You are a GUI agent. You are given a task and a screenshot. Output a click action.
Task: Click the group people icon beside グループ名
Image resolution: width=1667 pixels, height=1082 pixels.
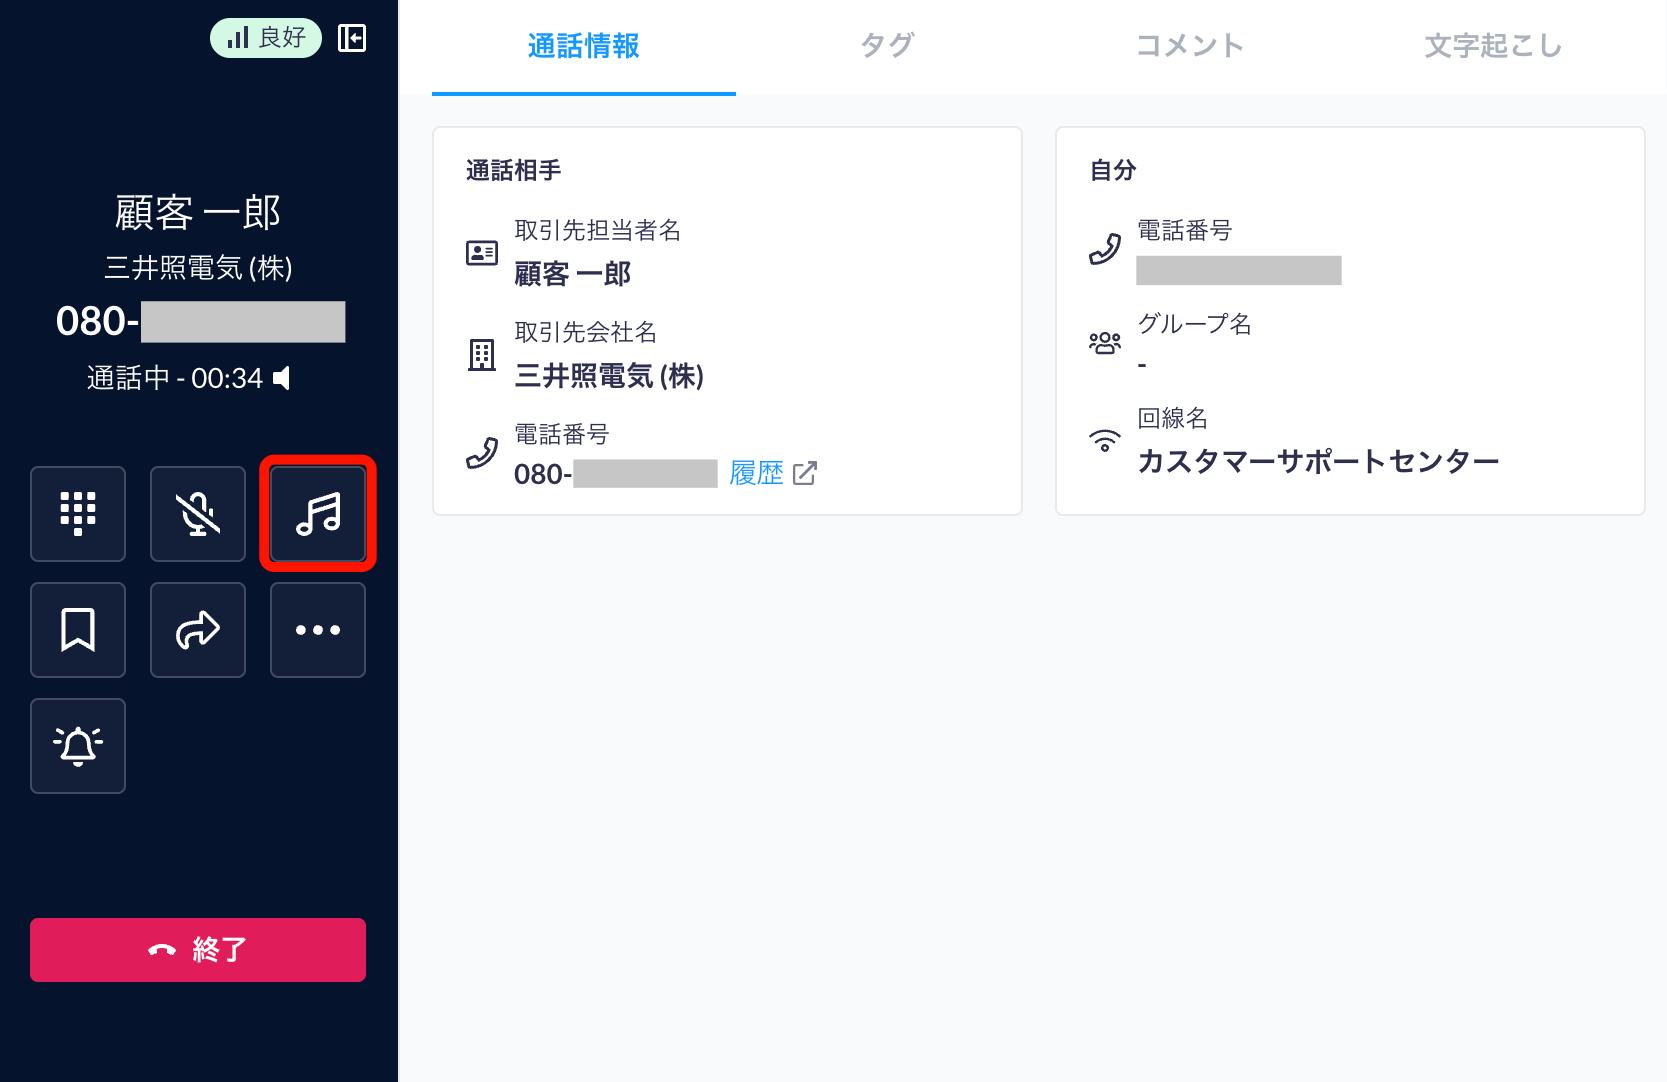(x=1105, y=343)
